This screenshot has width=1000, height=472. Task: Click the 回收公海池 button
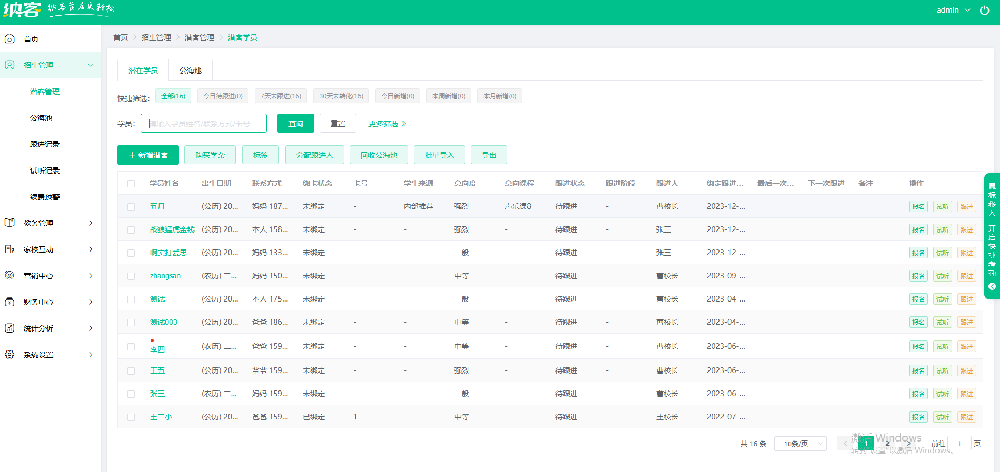tap(379, 155)
